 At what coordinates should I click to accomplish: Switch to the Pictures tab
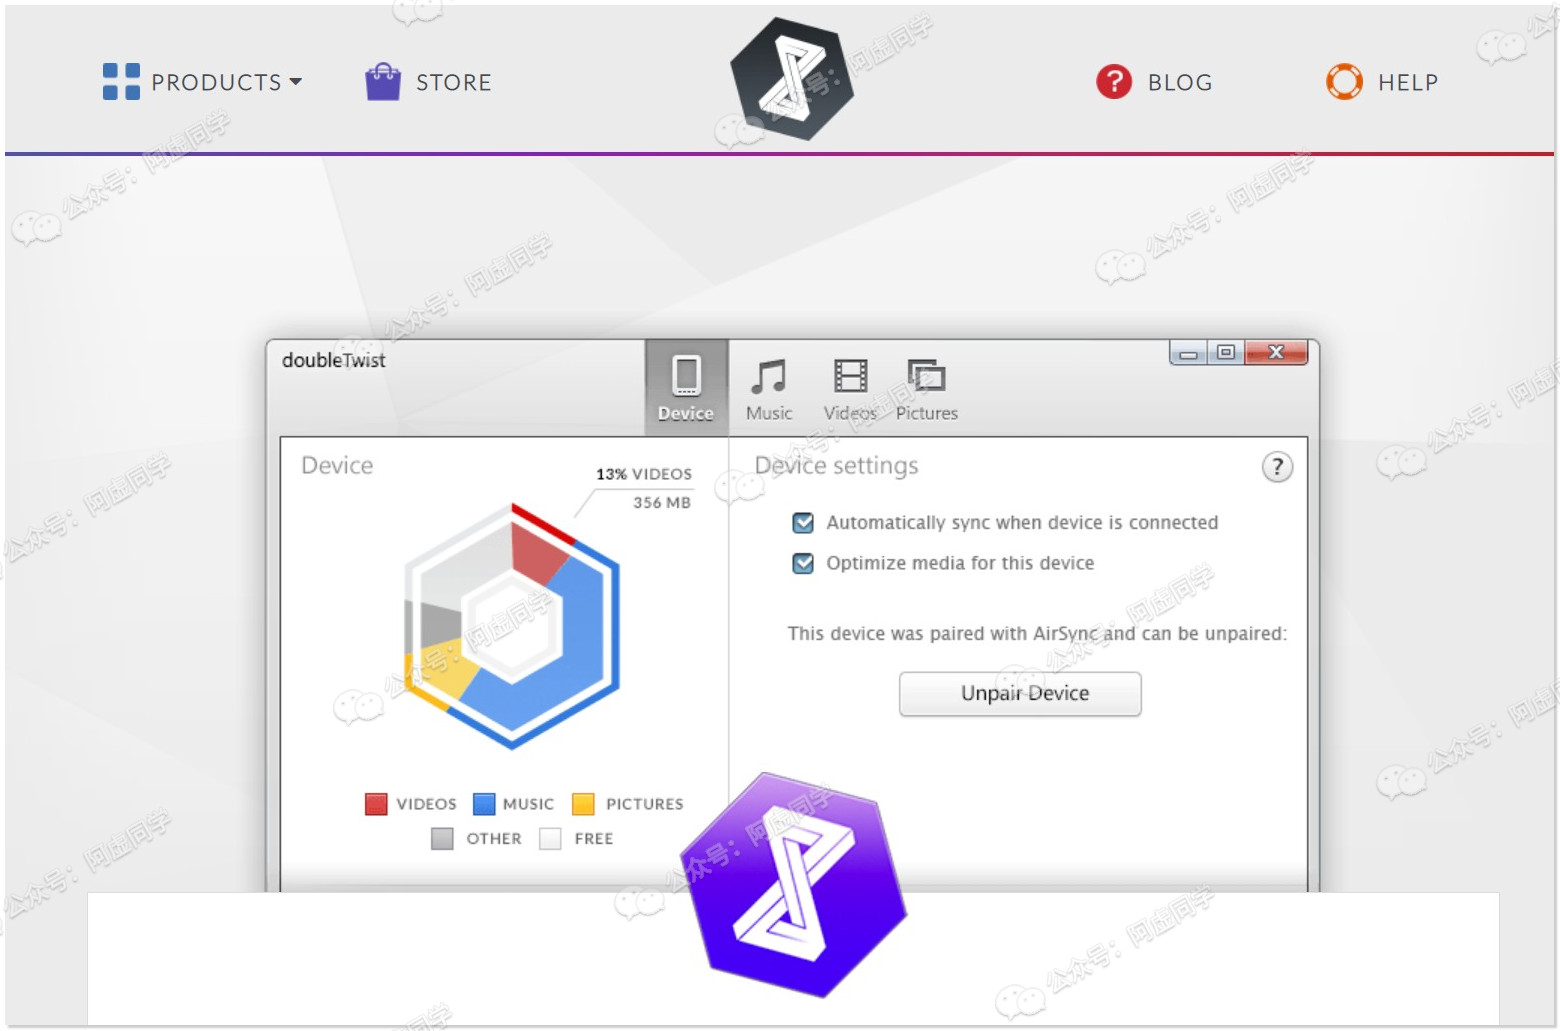pos(927,390)
